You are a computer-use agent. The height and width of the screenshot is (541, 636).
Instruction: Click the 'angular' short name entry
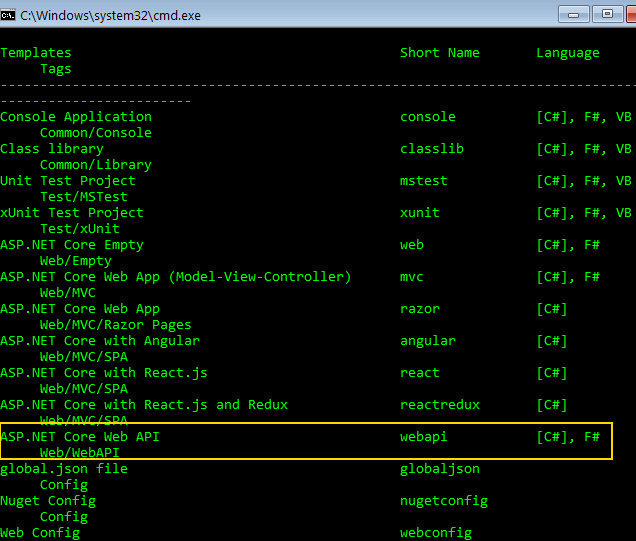pyautogui.click(x=428, y=341)
